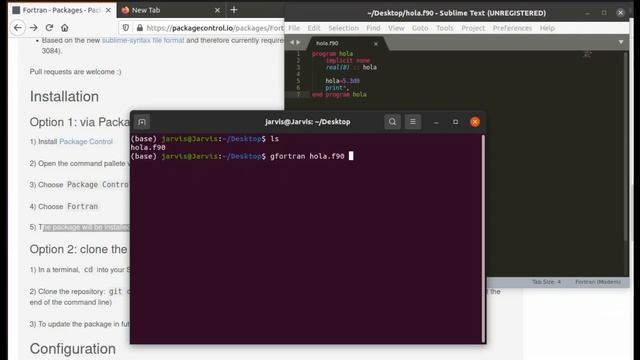Open the terminal hamburger menu
The height and width of the screenshot is (360, 640).
(x=413, y=122)
